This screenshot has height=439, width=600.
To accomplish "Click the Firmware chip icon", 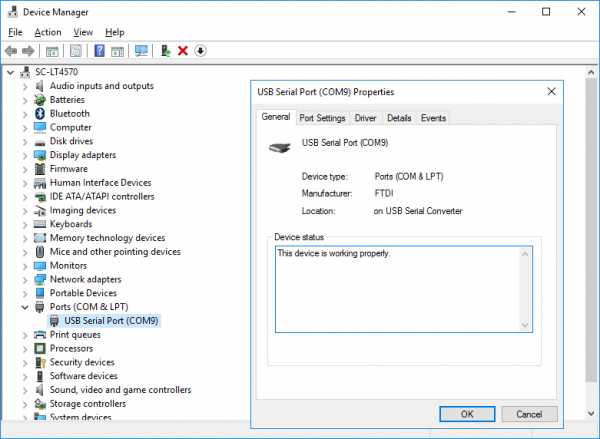I will coord(40,169).
